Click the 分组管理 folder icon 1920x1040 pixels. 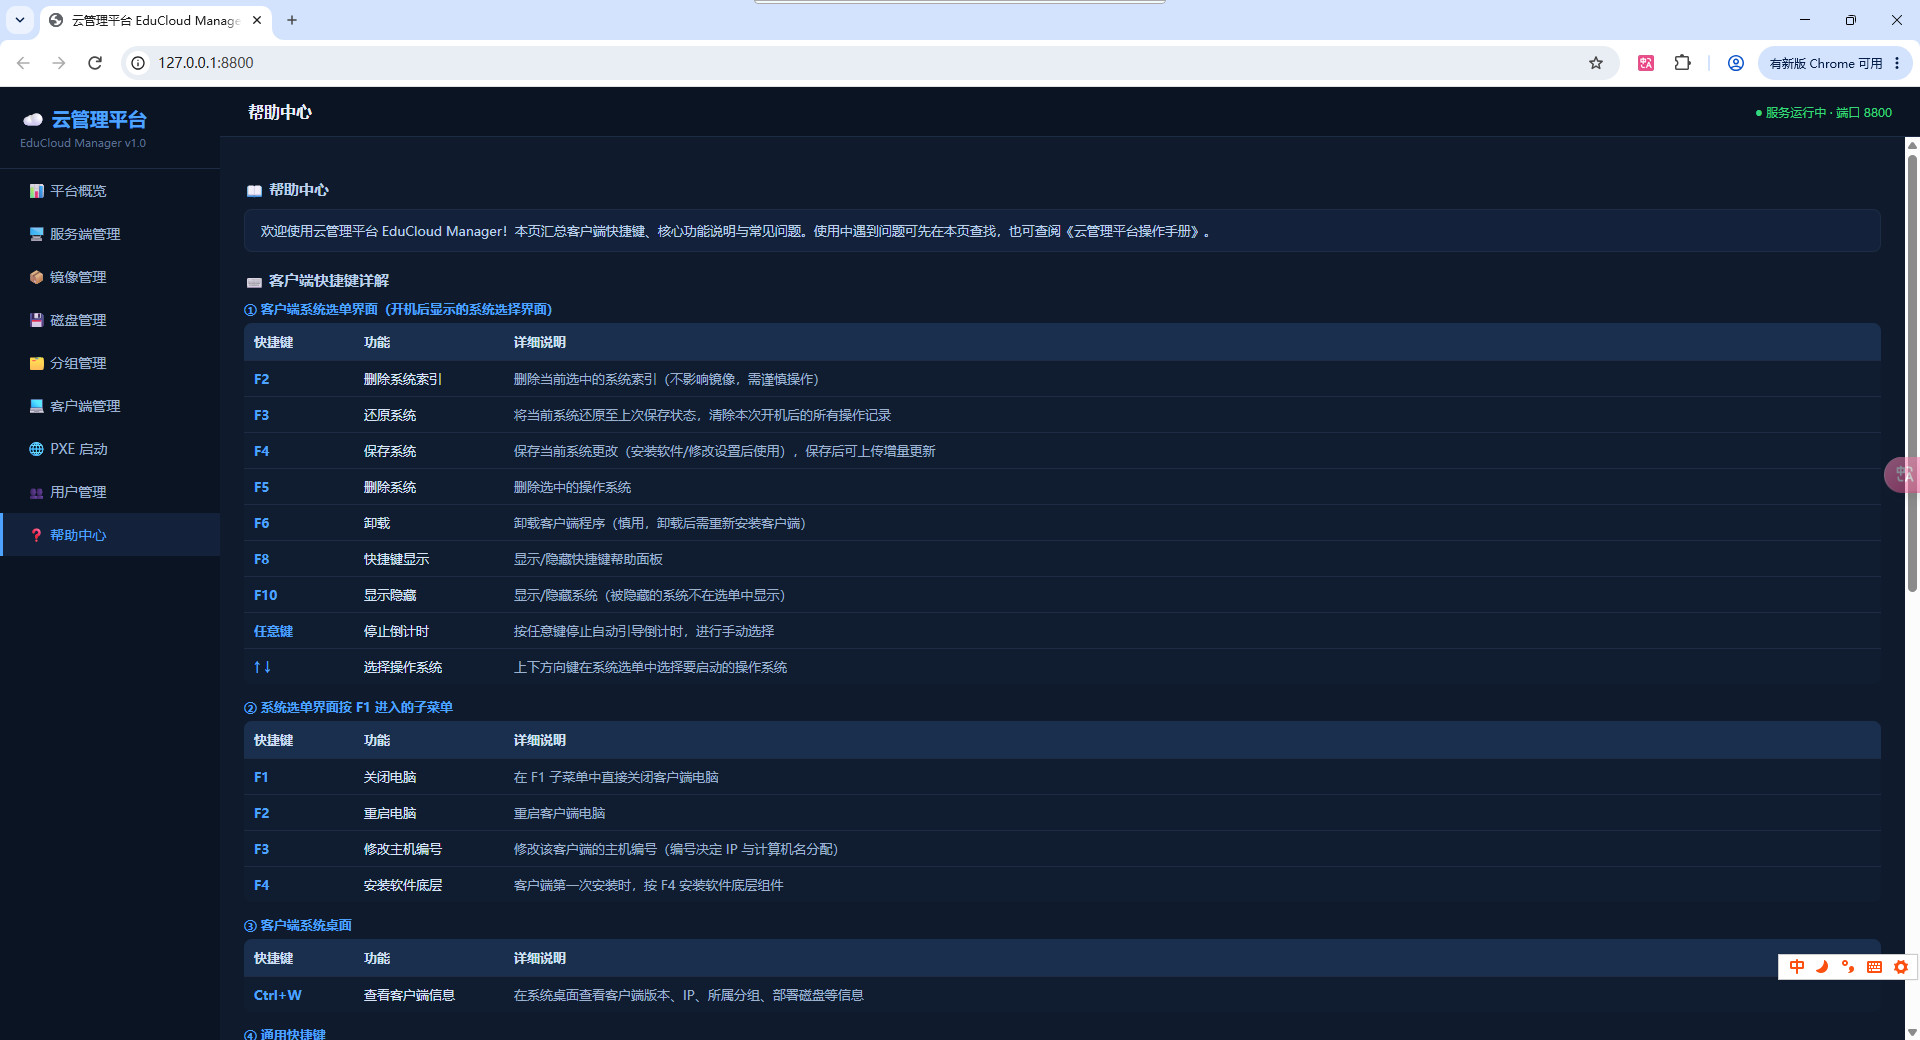(x=37, y=363)
